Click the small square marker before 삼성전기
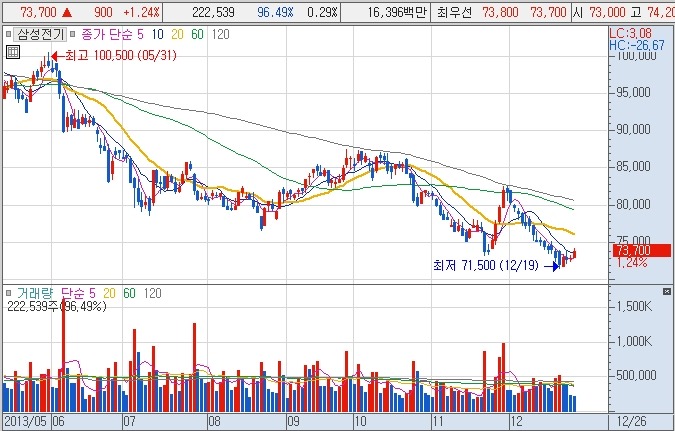 click(8, 34)
